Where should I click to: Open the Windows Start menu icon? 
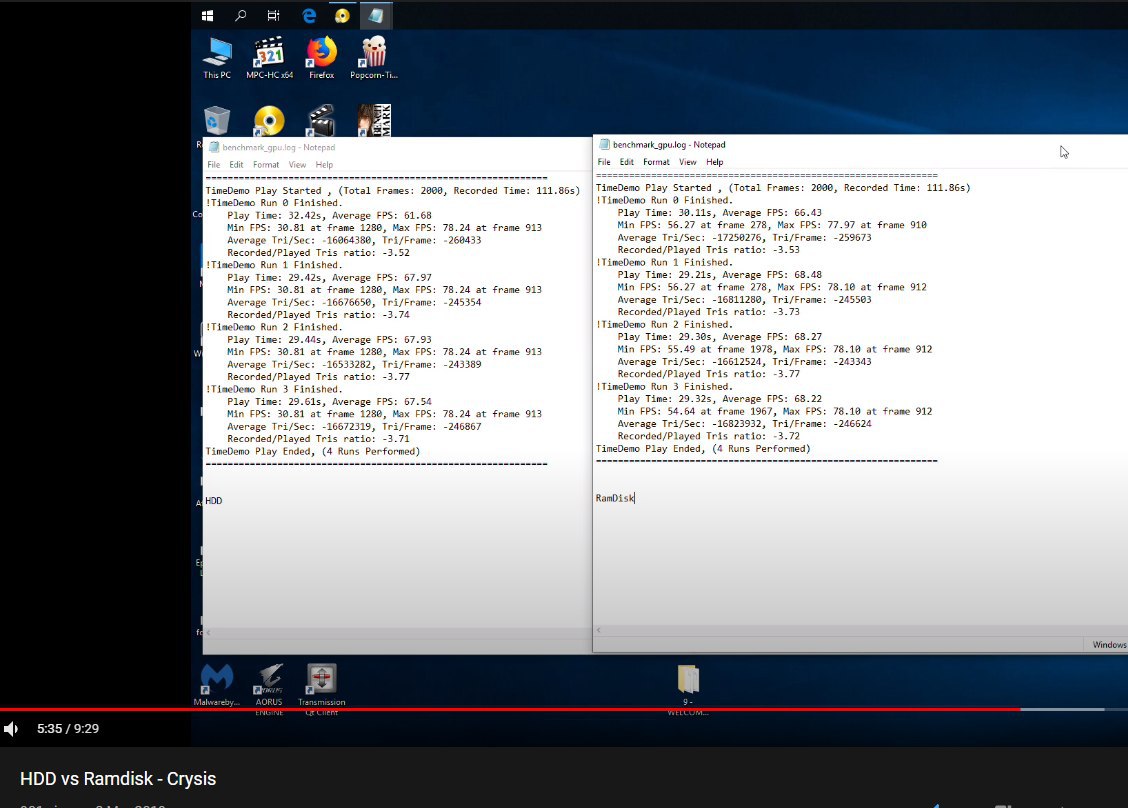click(207, 15)
